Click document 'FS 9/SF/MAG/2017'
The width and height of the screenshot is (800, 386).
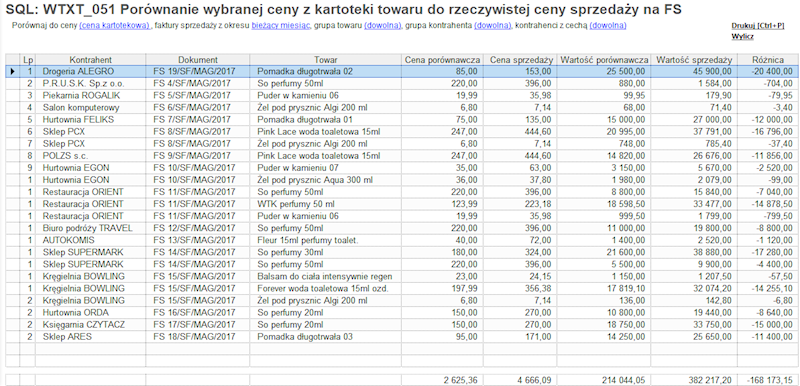[x=198, y=156]
